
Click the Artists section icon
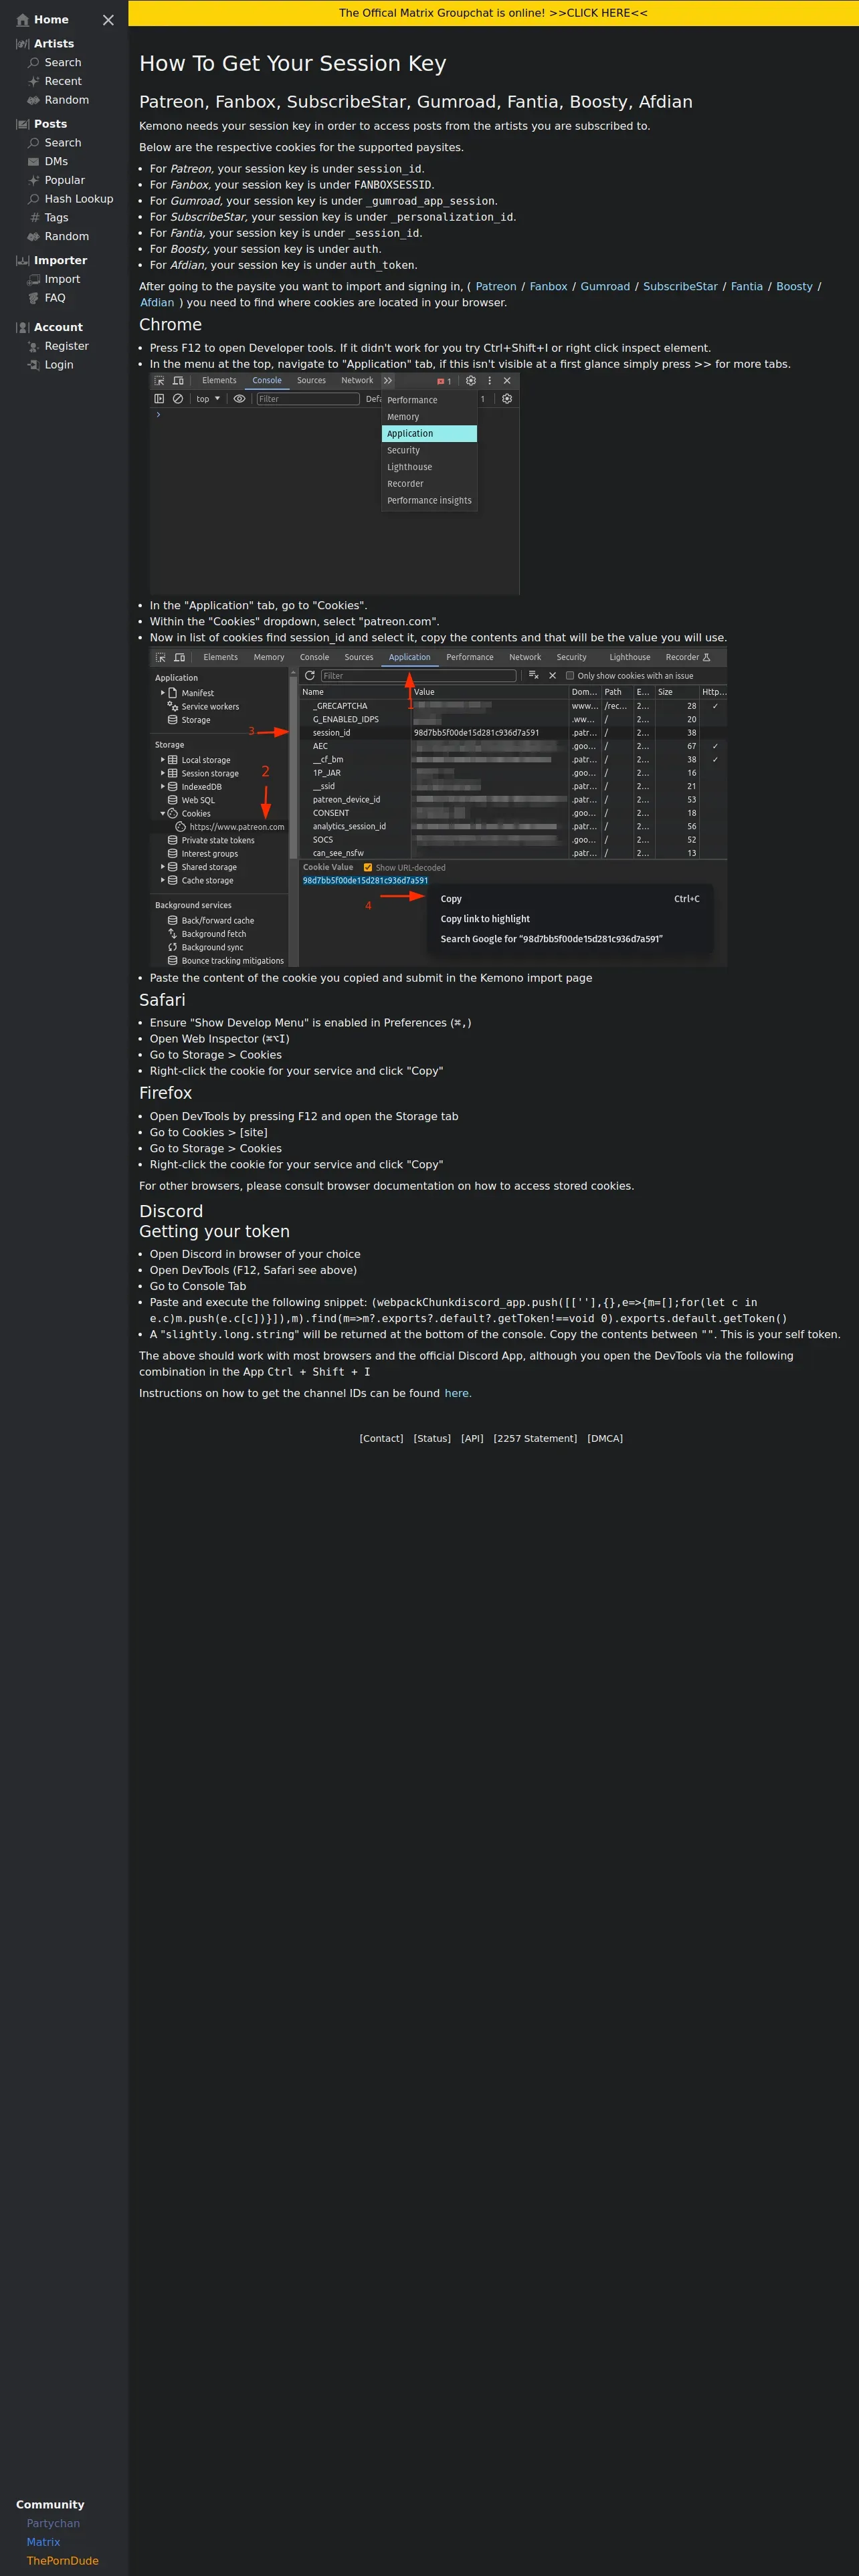point(23,44)
